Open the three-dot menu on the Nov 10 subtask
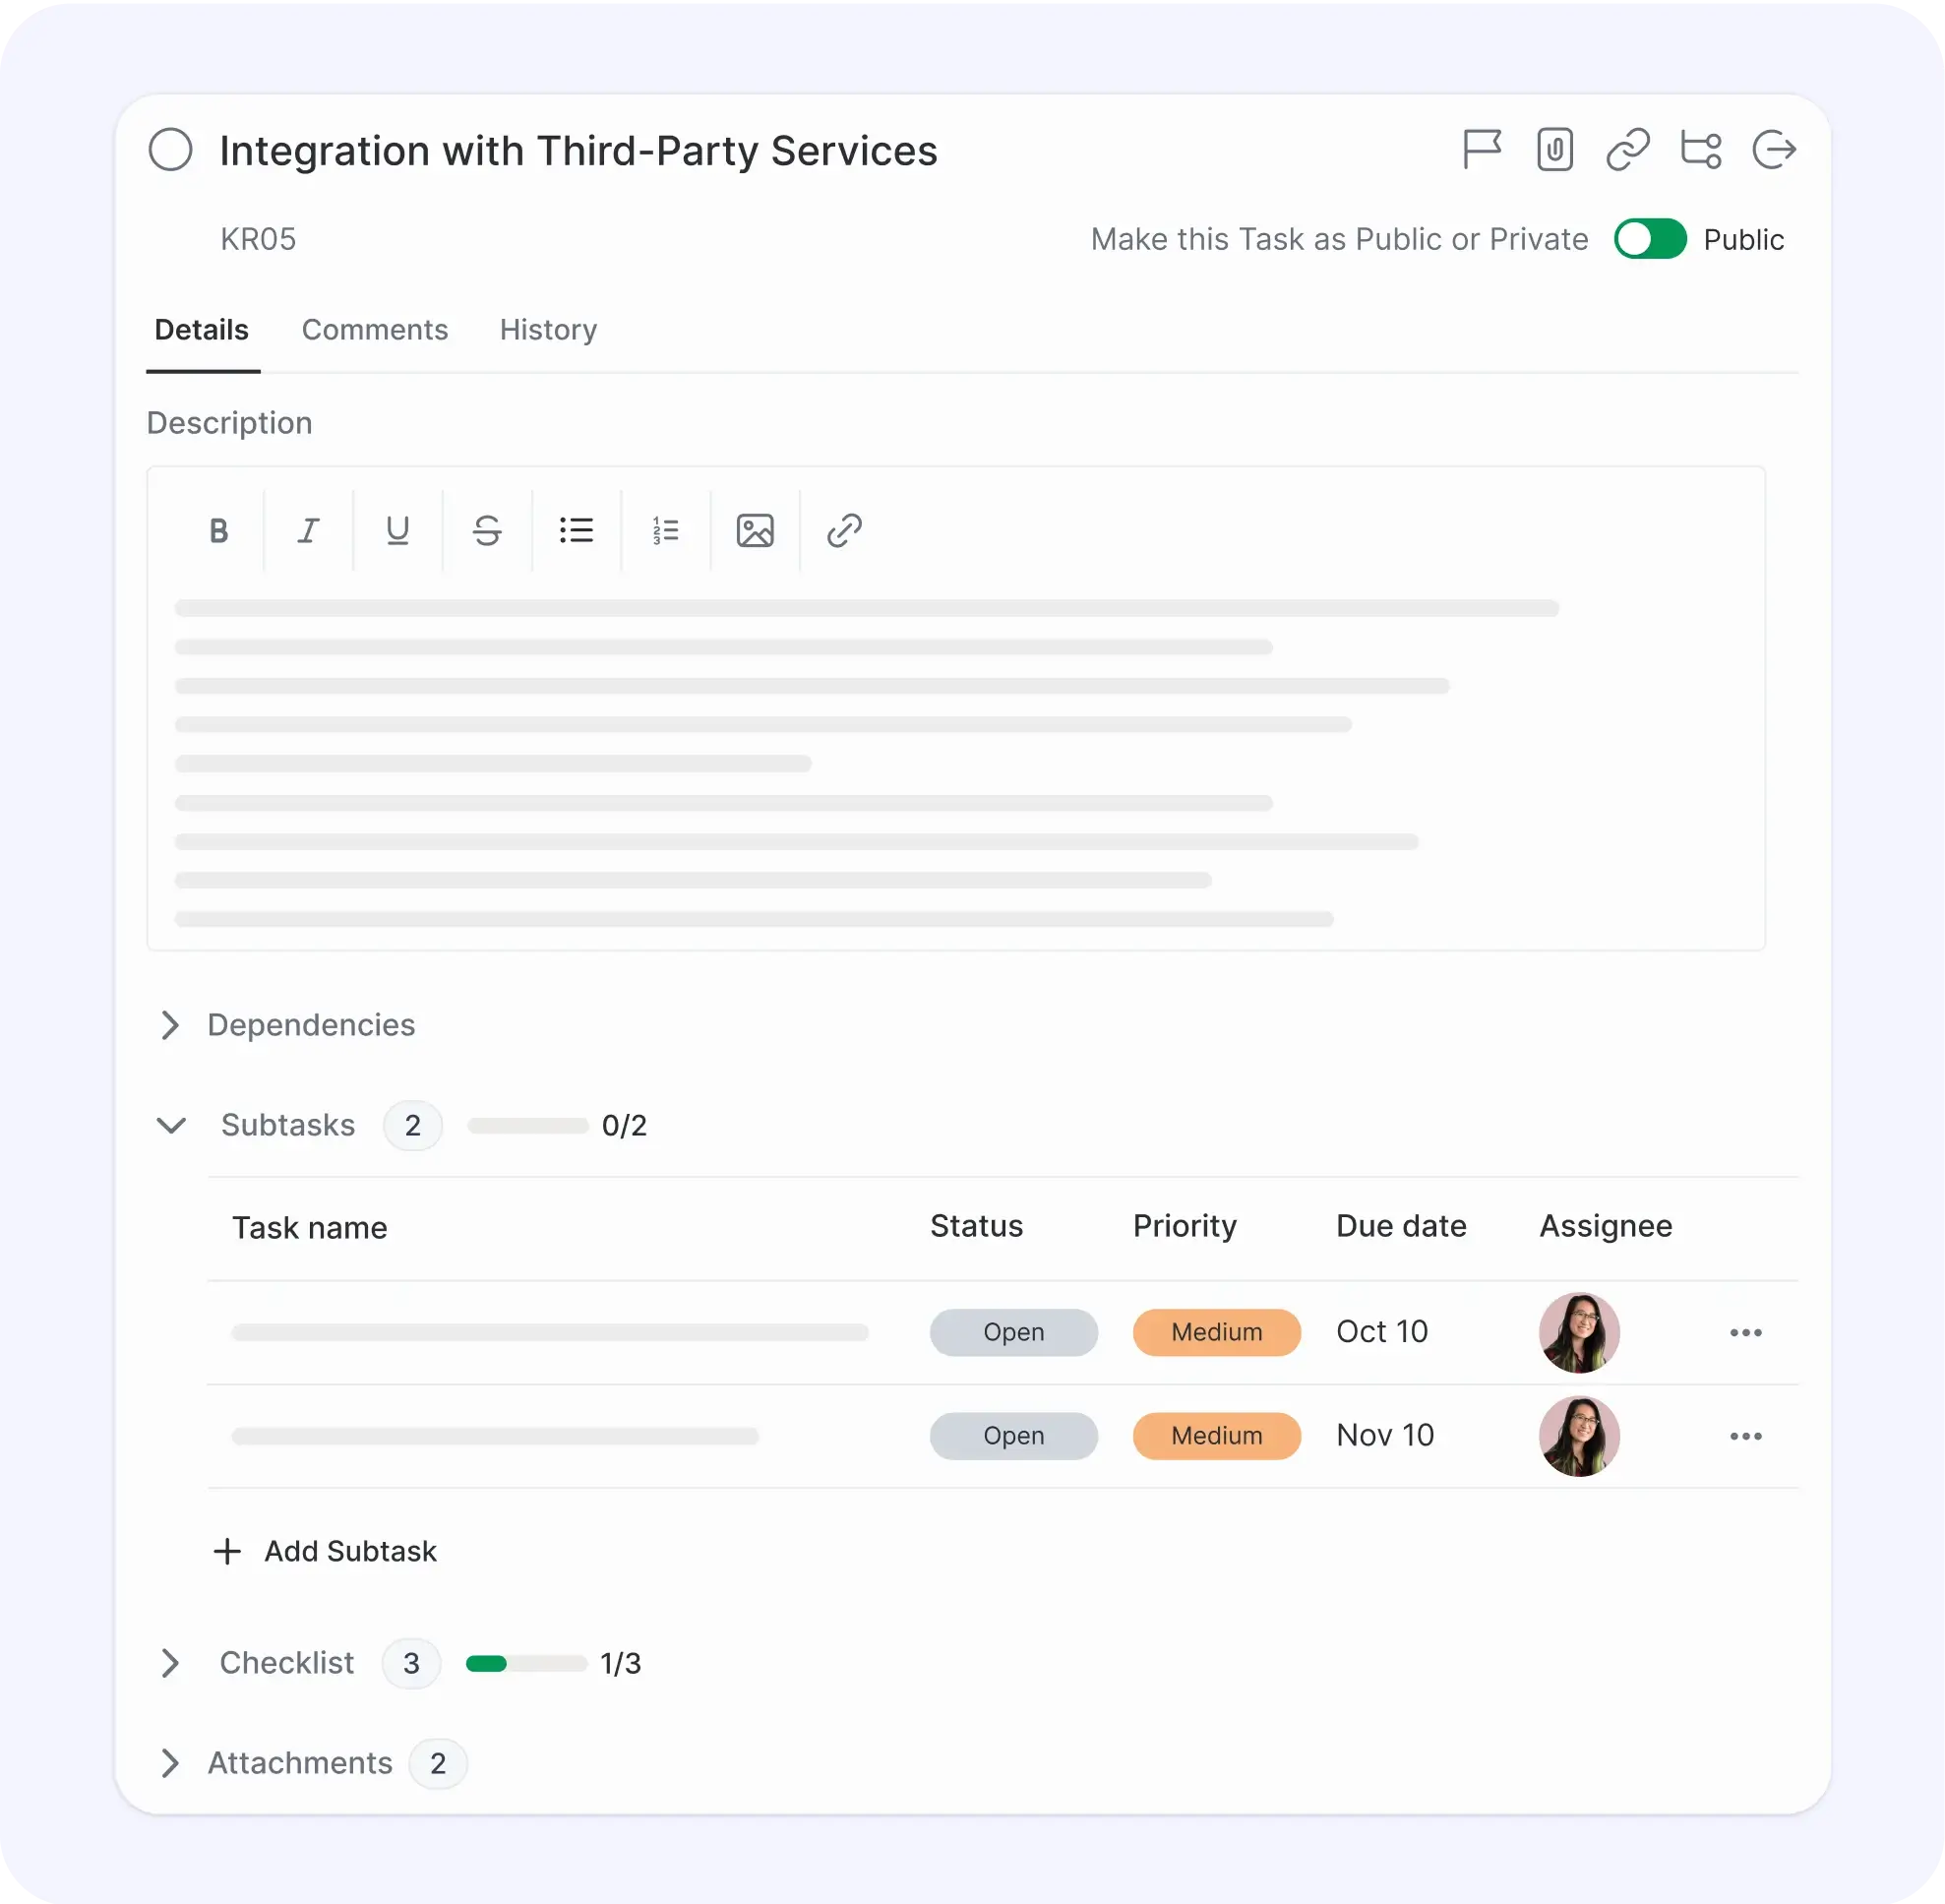 coord(1746,1436)
